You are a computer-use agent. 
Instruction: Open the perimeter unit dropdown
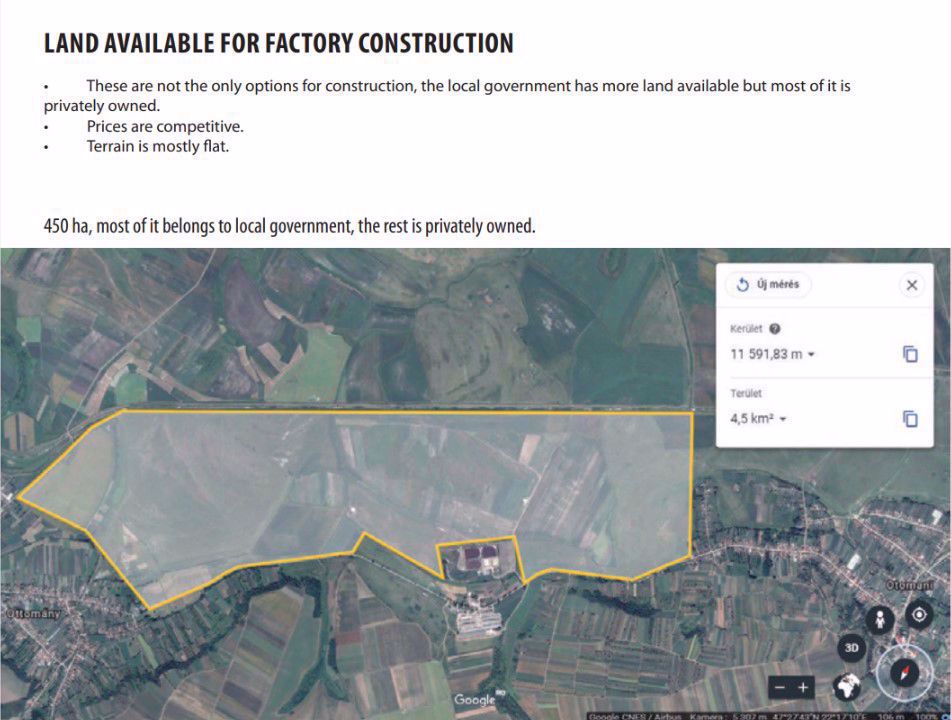click(812, 355)
